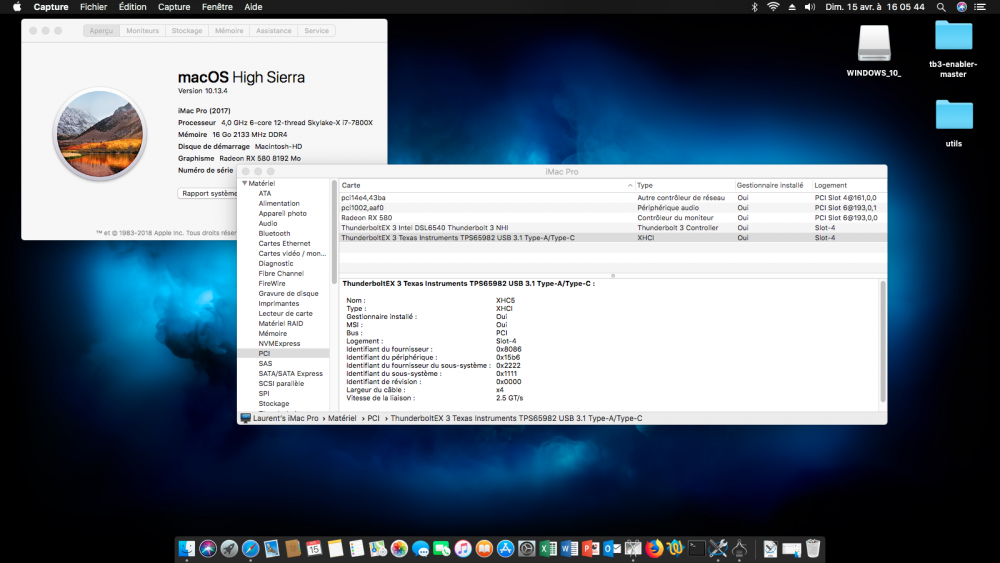Open Édition menu
The image size is (1000, 563).
point(133,7)
